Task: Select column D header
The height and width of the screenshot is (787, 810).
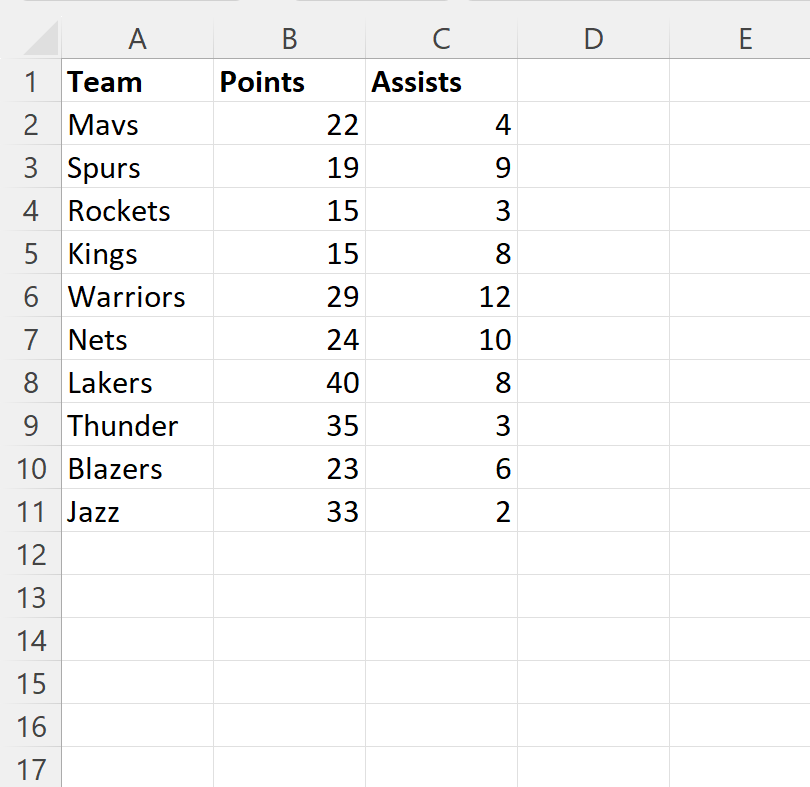Action: tap(593, 39)
